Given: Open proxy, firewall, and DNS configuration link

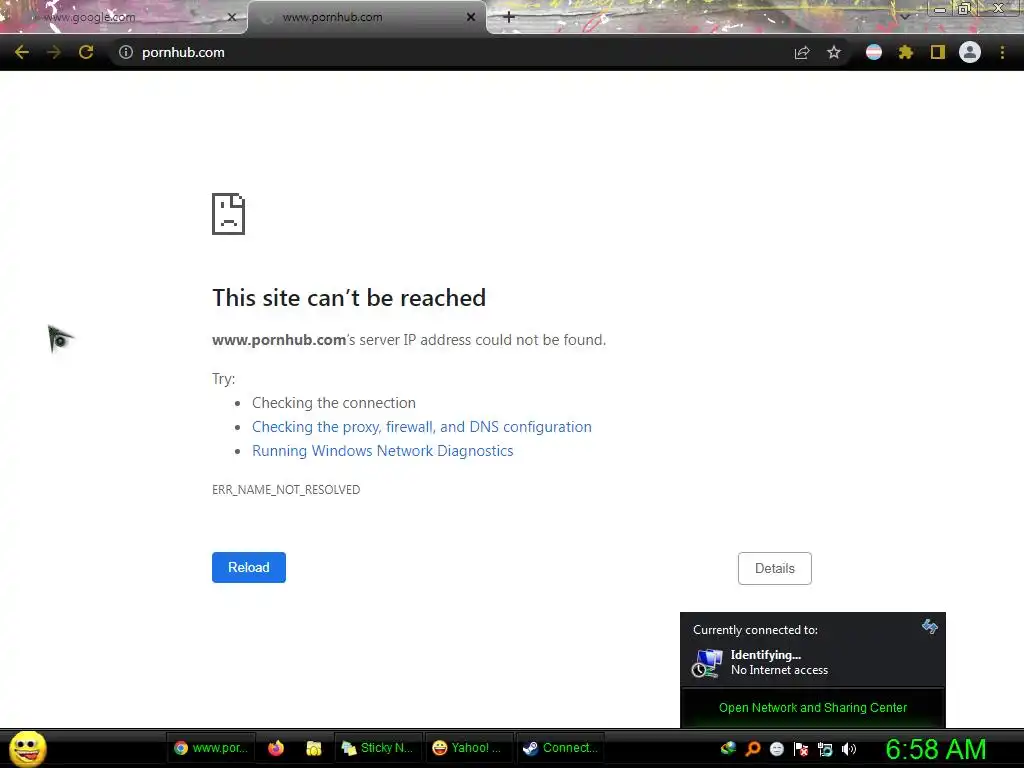Looking at the screenshot, I should pyautogui.click(x=422, y=426).
